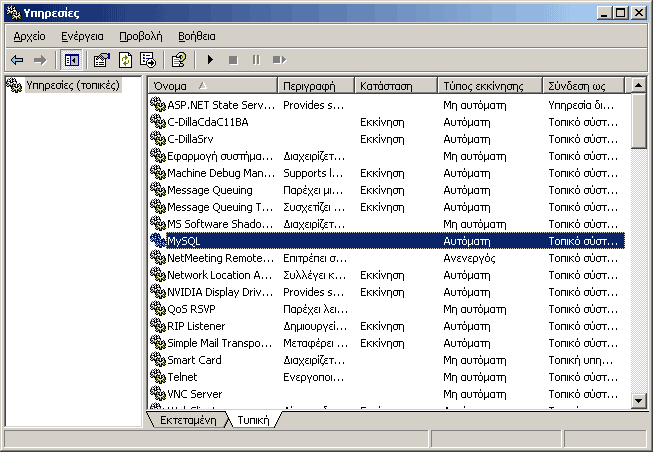Open the Βοήθεια menu
This screenshot has height=452, width=653.
pyautogui.click(x=197, y=37)
